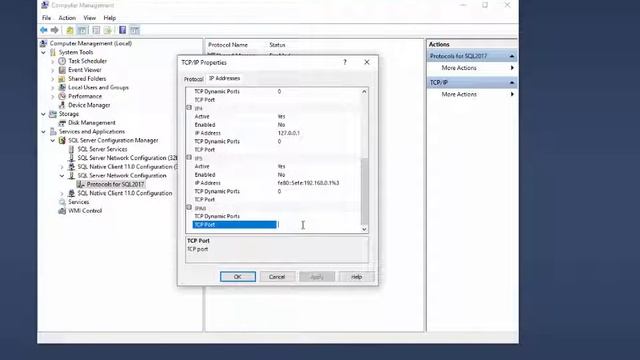Toggle the Show/Hide Console Tree icon
Screen dimensions: 640x360
click(82, 30)
